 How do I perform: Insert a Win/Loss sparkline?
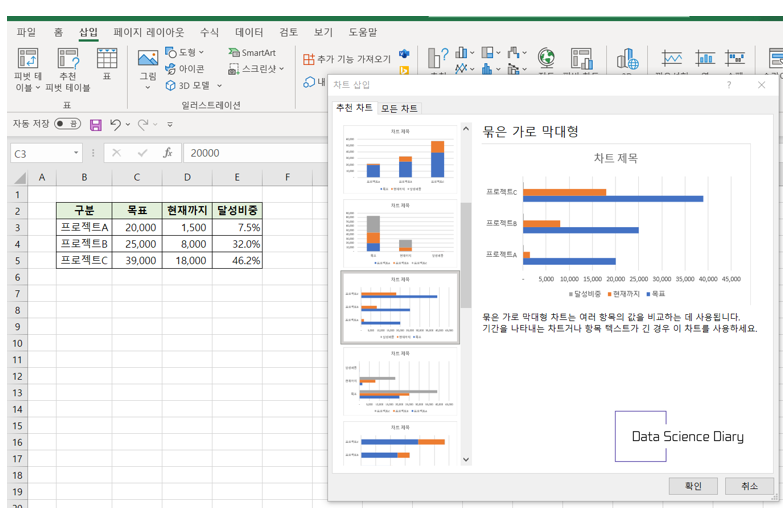click(x=735, y=58)
